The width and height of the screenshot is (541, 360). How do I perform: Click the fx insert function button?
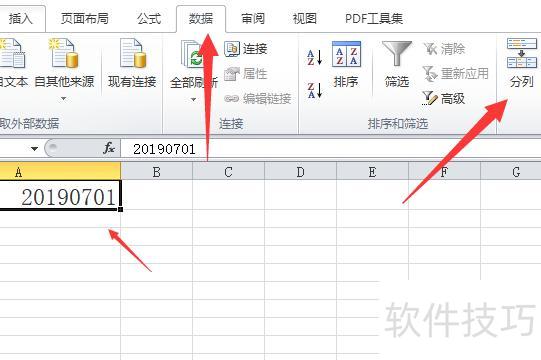[x=109, y=148]
